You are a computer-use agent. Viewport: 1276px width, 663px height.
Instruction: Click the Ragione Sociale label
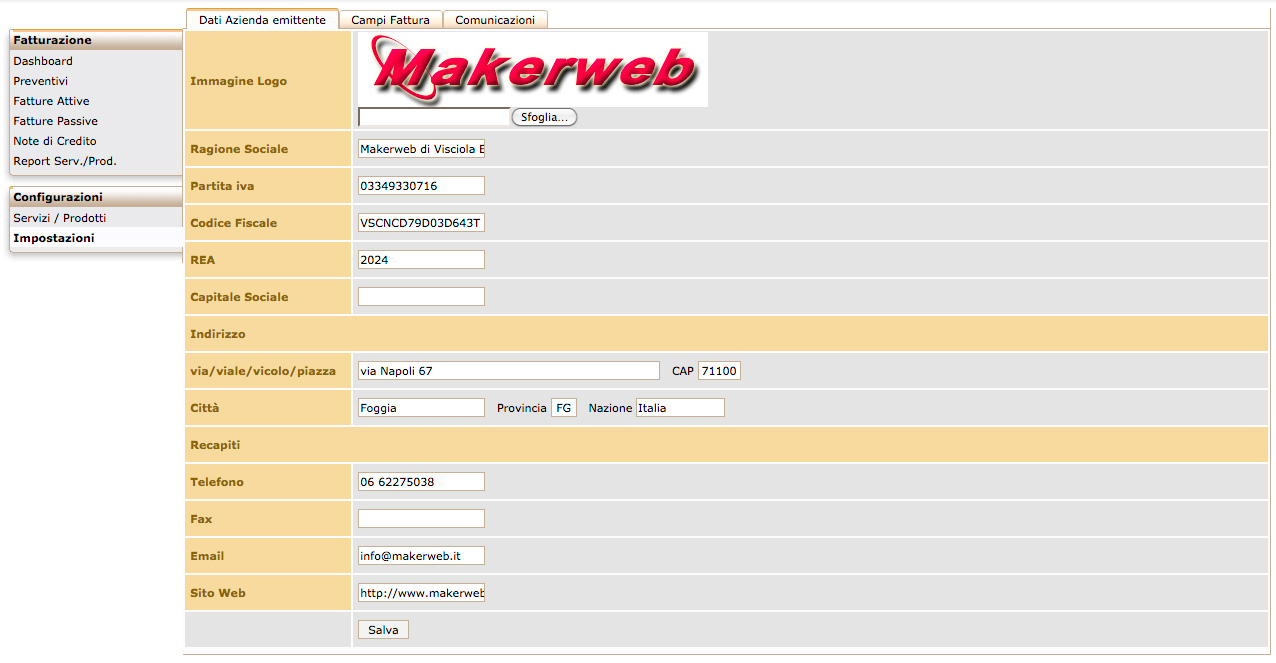pos(239,149)
